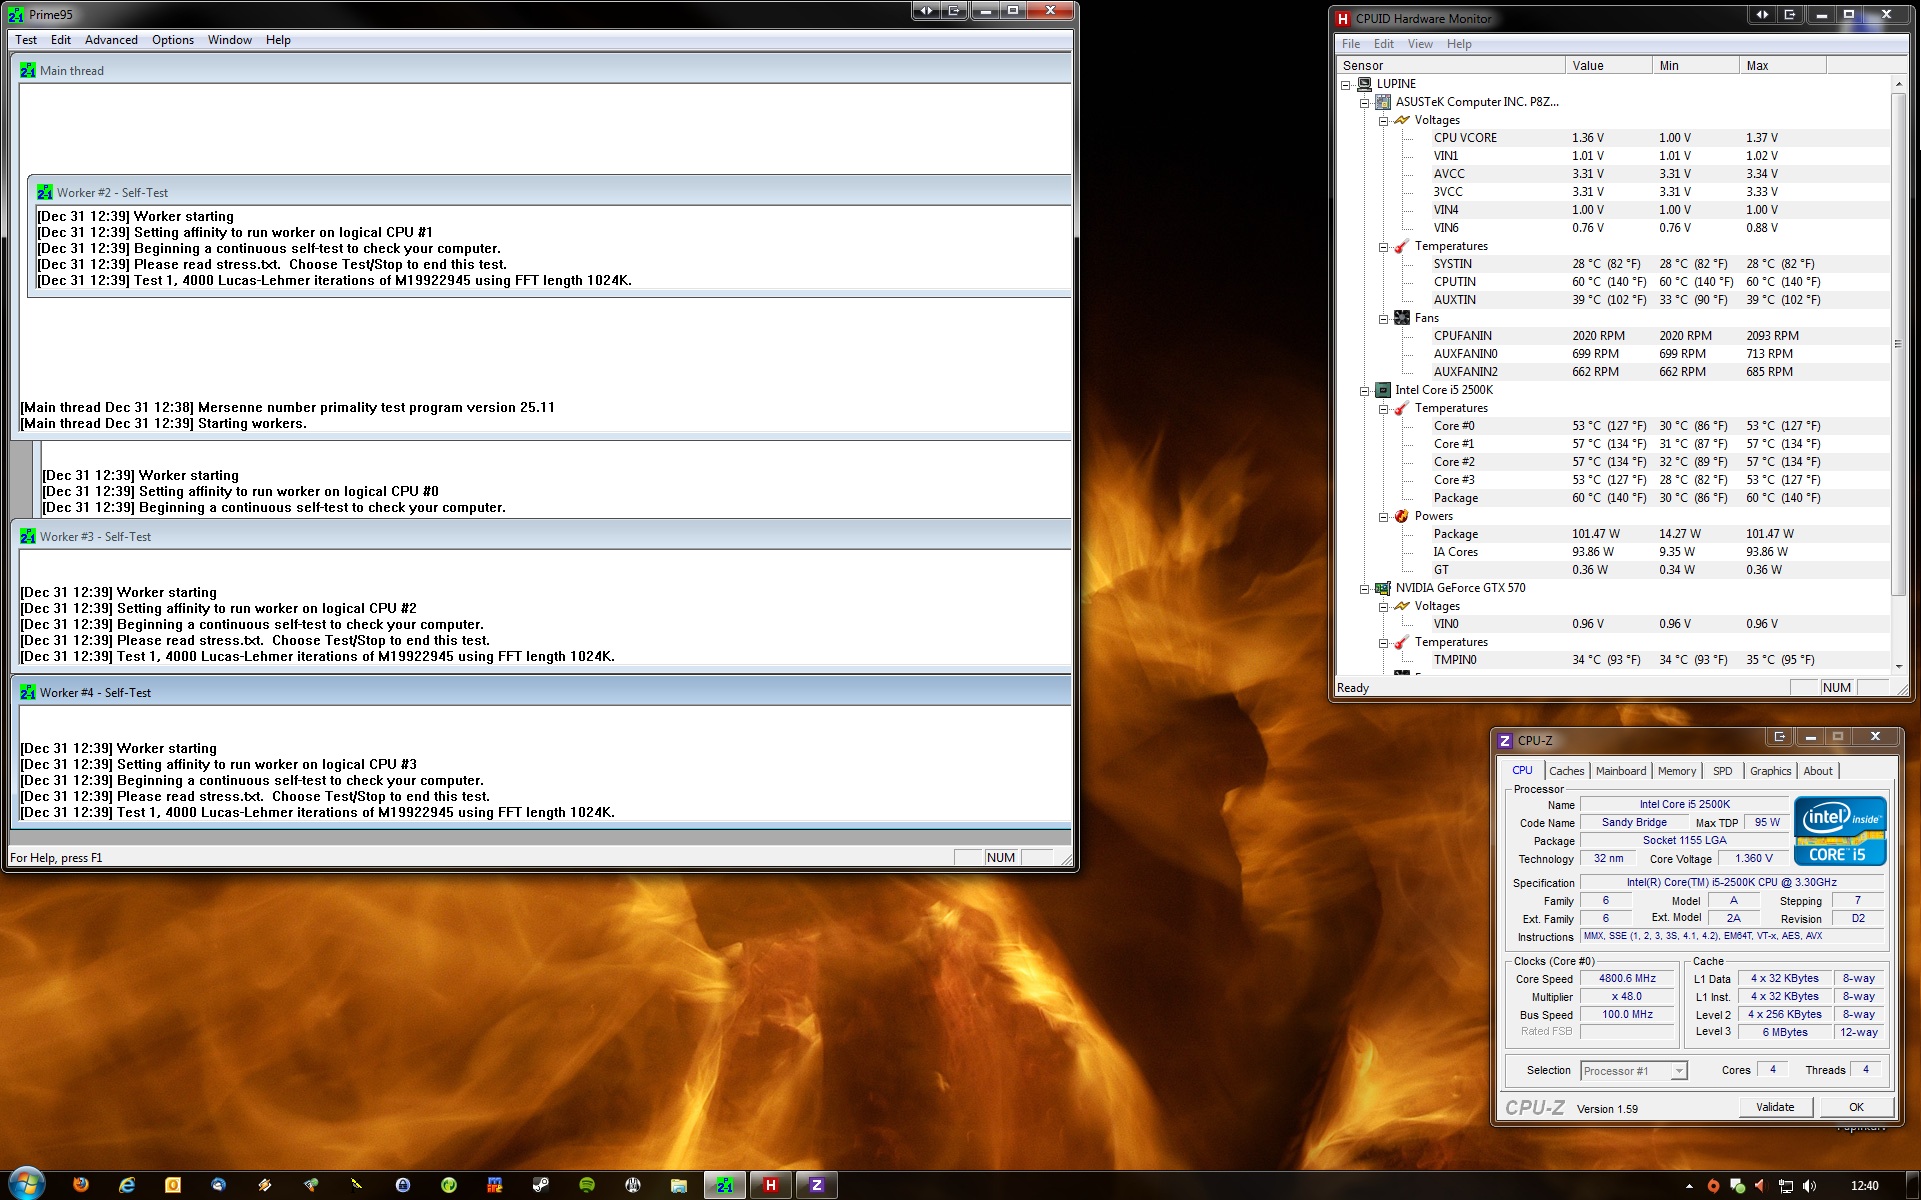Open the Window menu in Prime95
This screenshot has width=1921, height=1200.
point(230,40)
